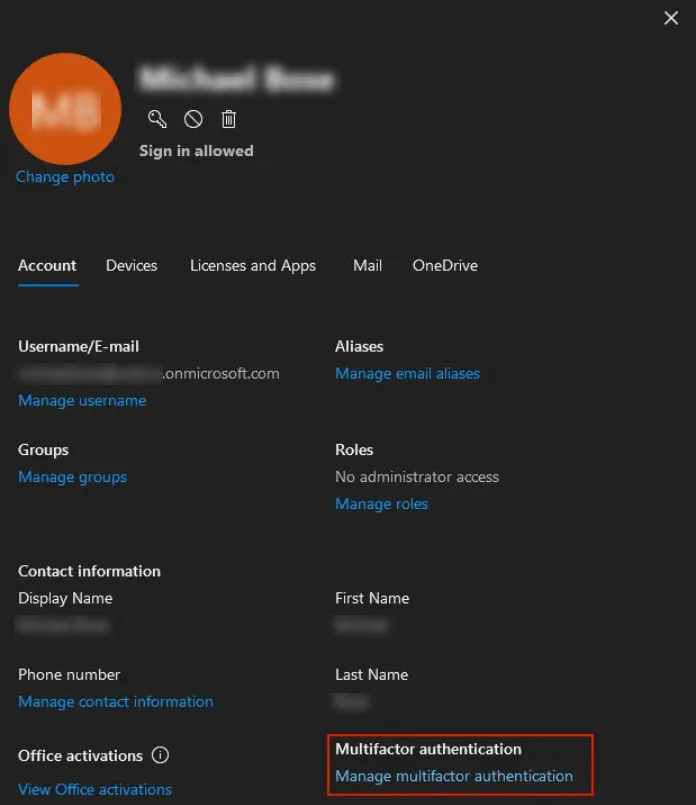Open the OneDrive tab
Viewport: 696px width, 805px height.
click(445, 265)
